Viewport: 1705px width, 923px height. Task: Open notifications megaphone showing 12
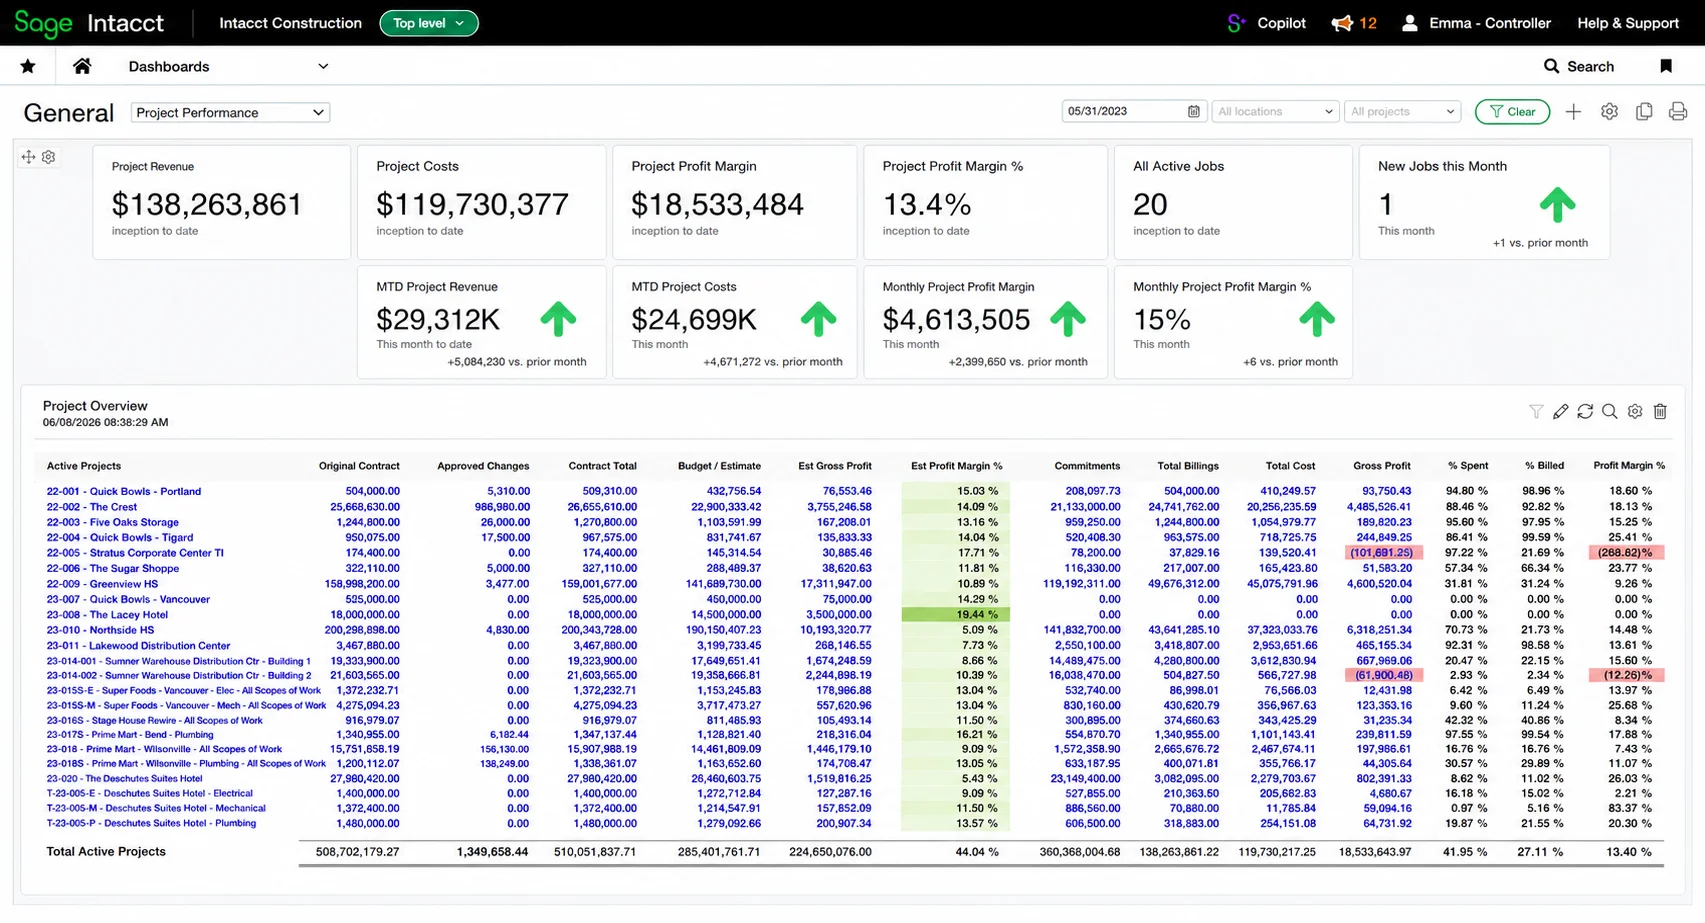coord(1354,23)
